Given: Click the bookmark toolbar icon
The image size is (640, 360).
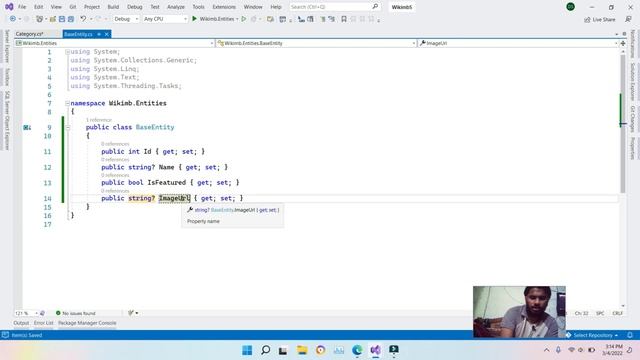Looking at the screenshot, I should point(344,19).
